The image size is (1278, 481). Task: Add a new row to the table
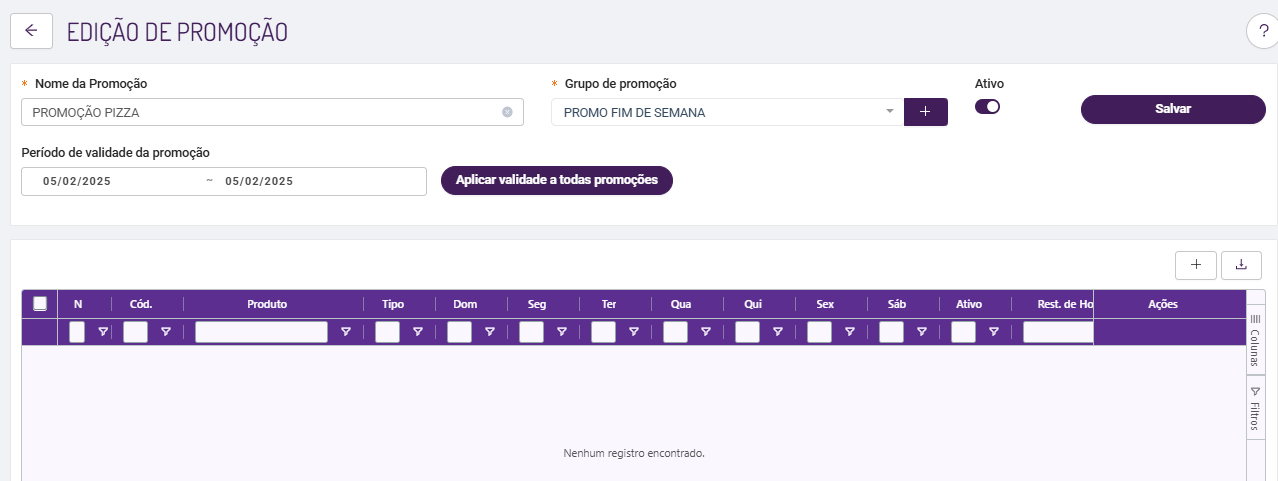tap(1196, 265)
